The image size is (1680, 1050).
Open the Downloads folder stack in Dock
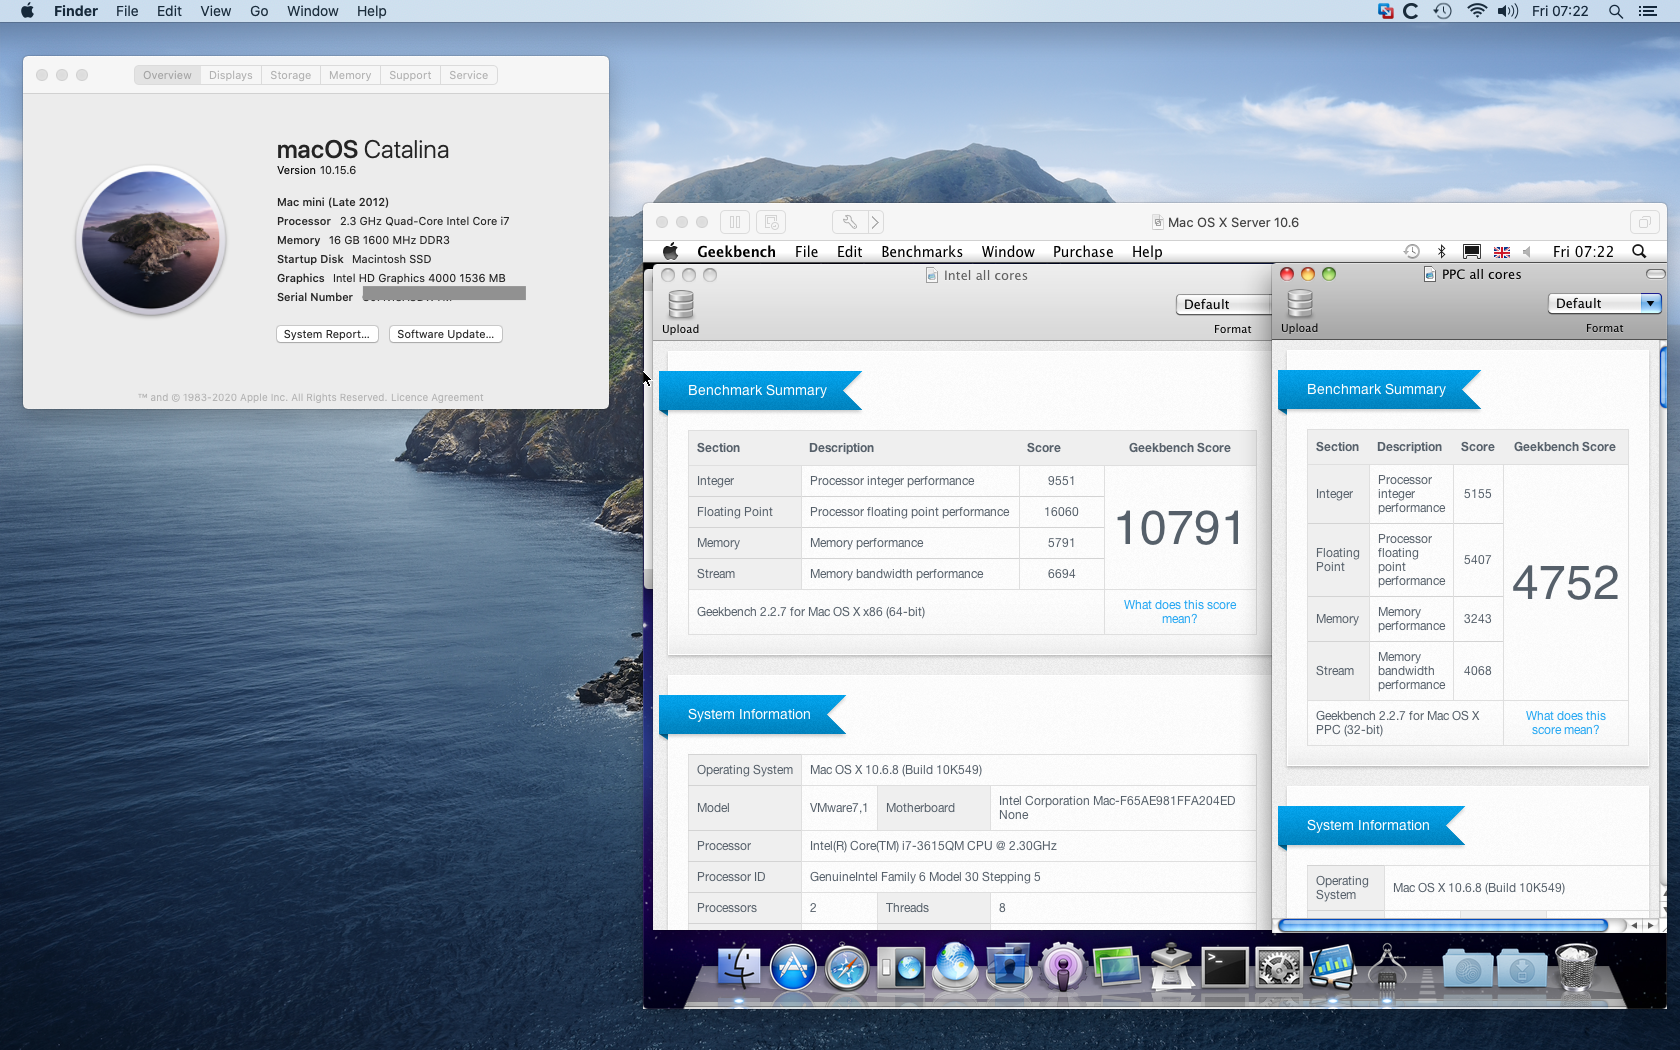tap(1522, 967)
